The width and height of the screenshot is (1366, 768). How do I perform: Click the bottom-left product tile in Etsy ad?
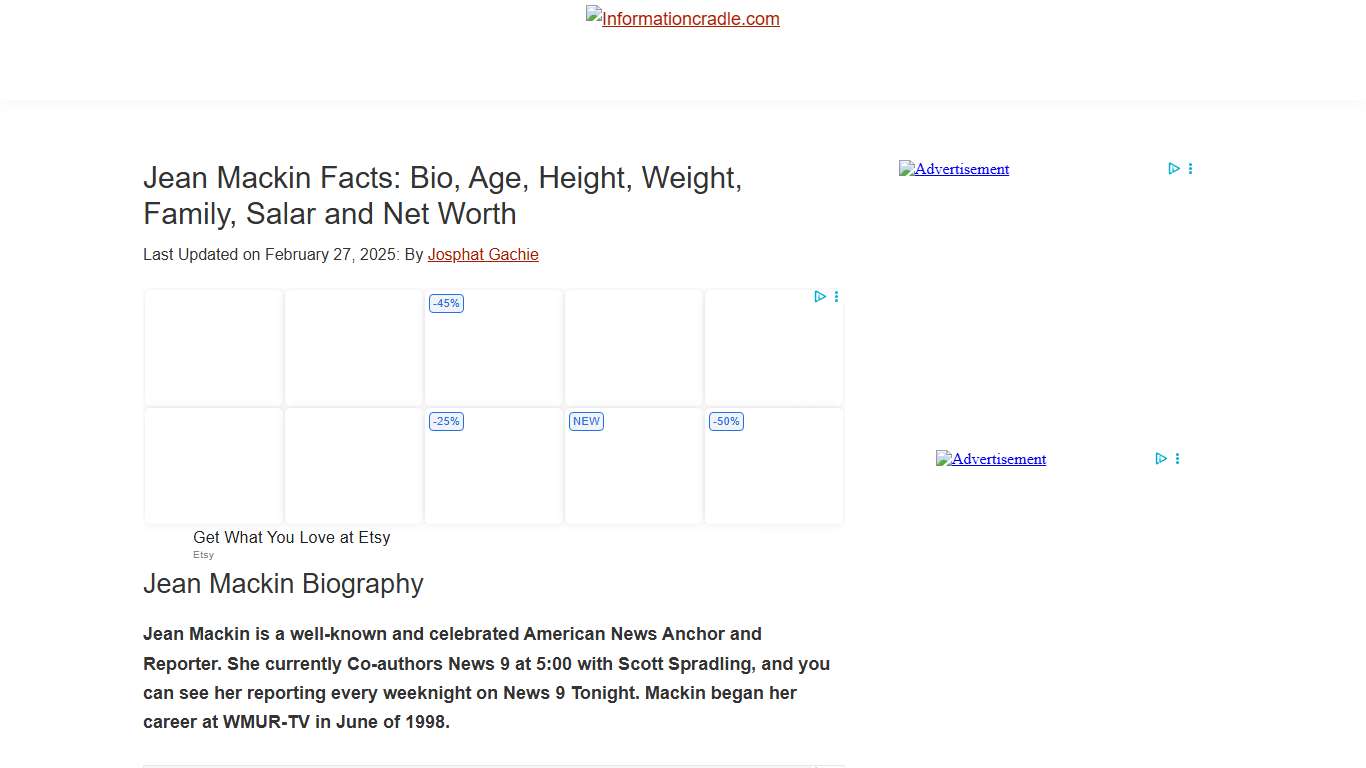[214, 466]
